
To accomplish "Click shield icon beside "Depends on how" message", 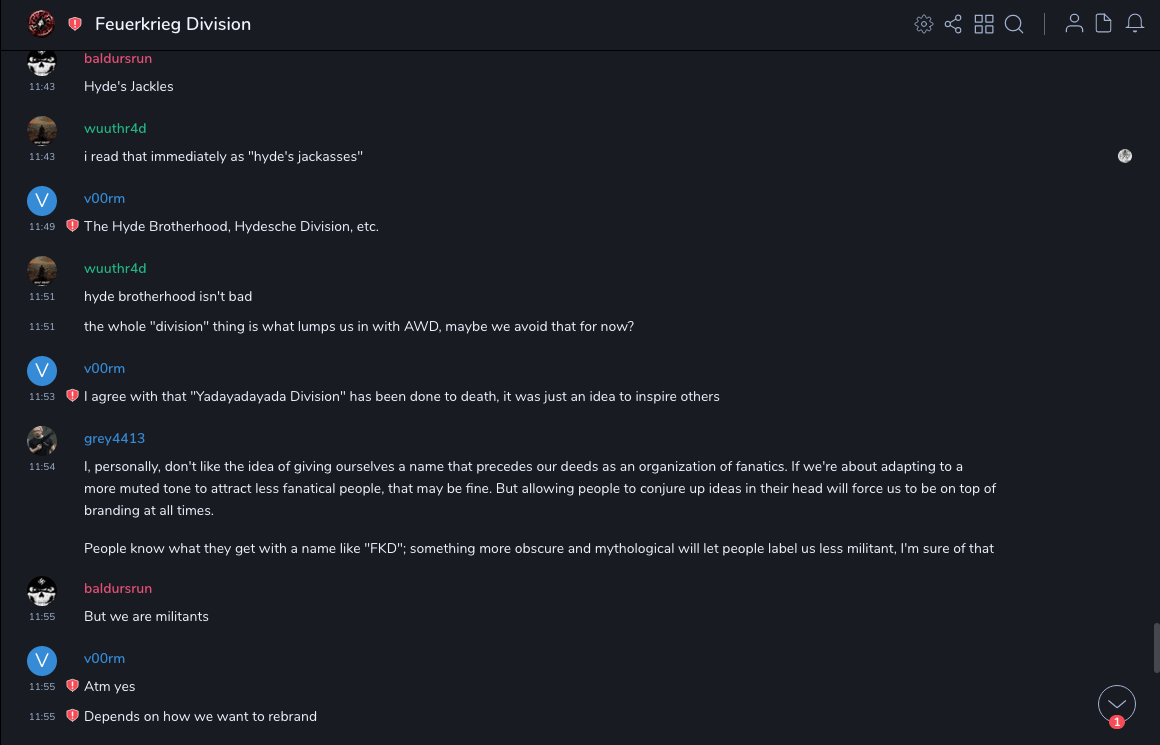I will point(72,716).
